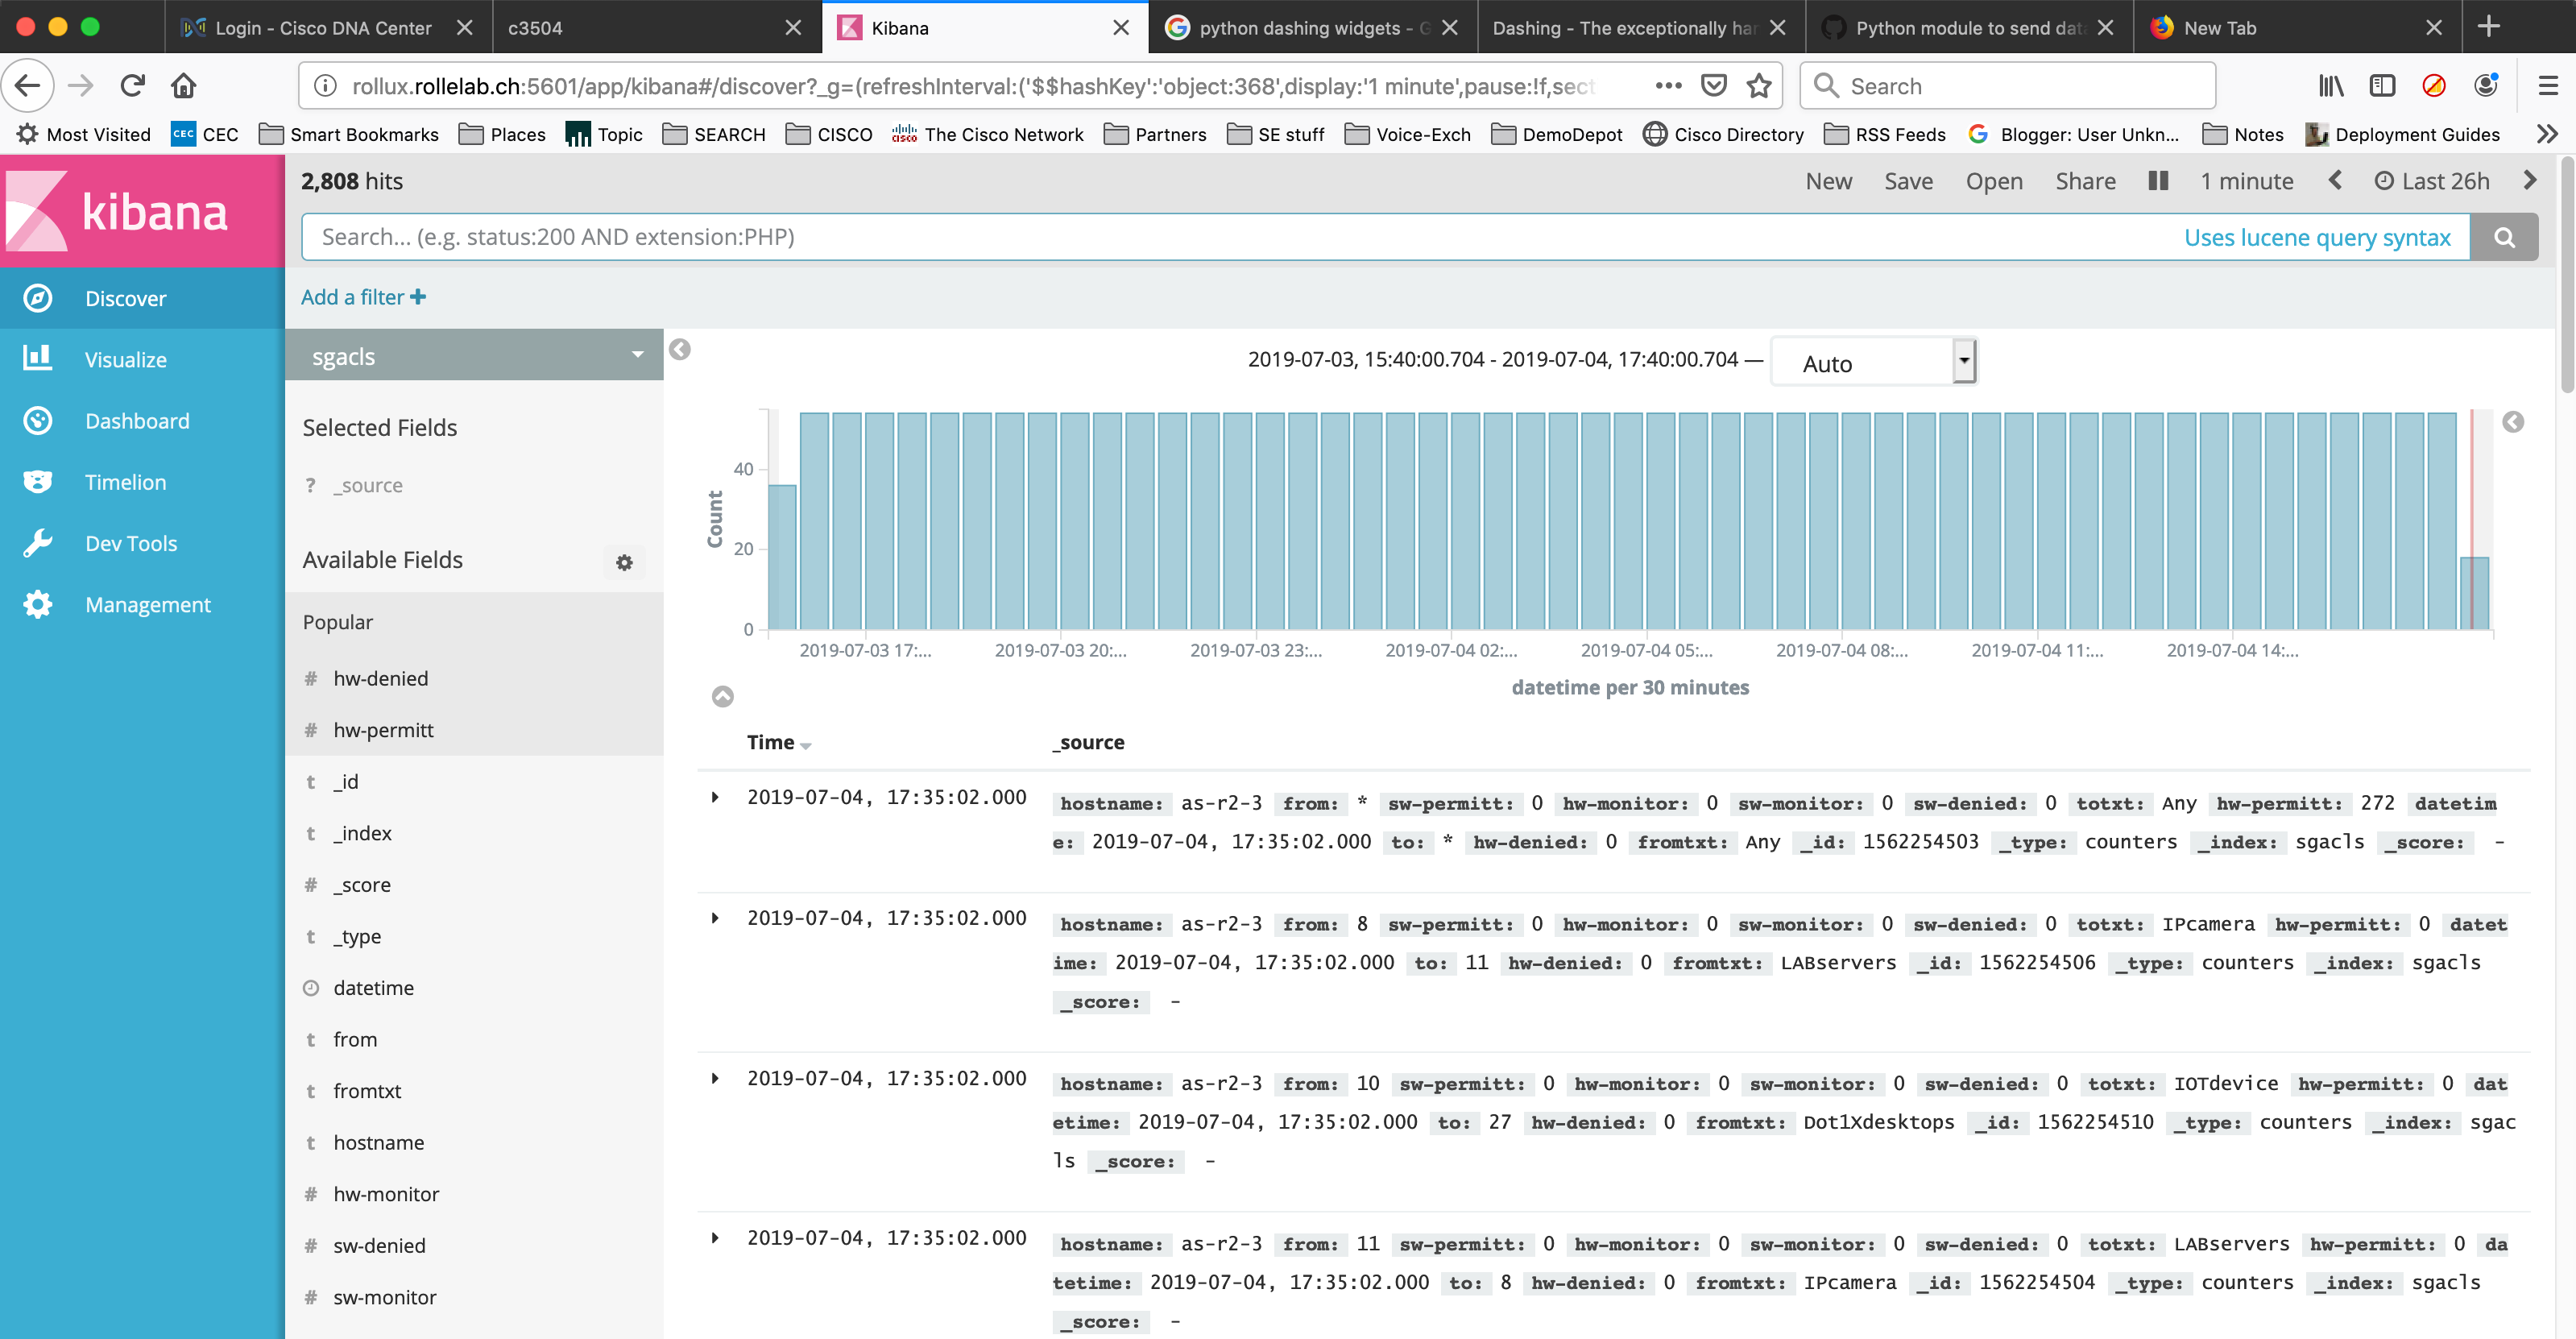Pause the auto-refresh interval

click(2158, 181)
